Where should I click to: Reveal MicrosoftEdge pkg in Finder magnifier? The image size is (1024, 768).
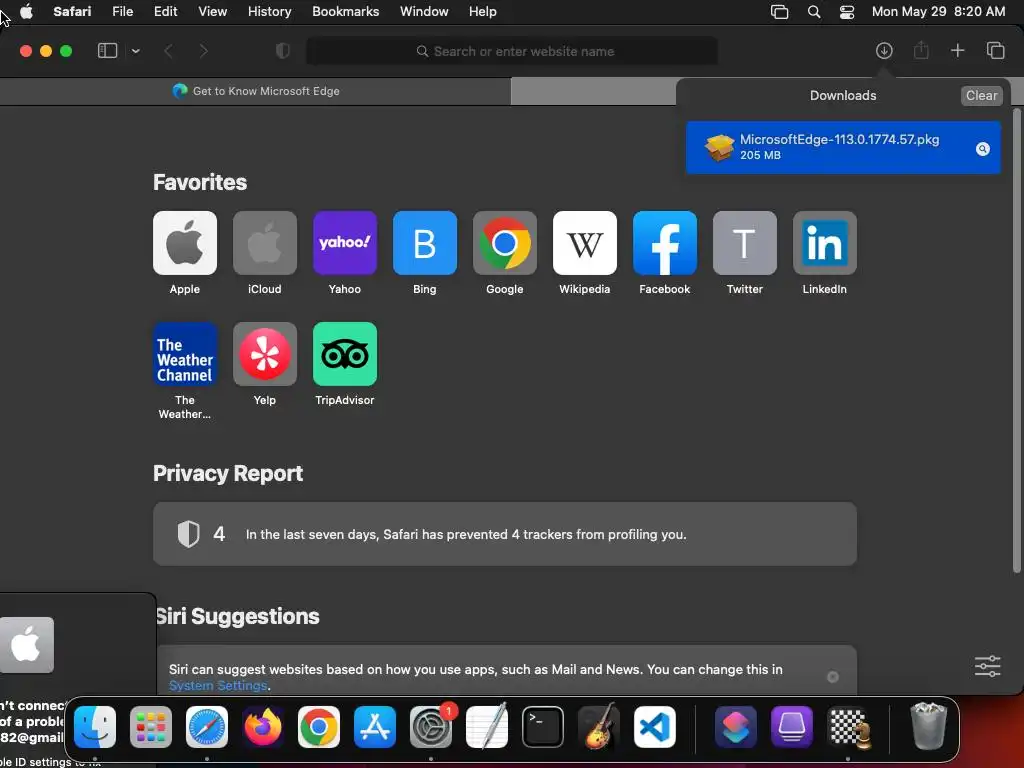pyautogui.click(x=982, y=149)
